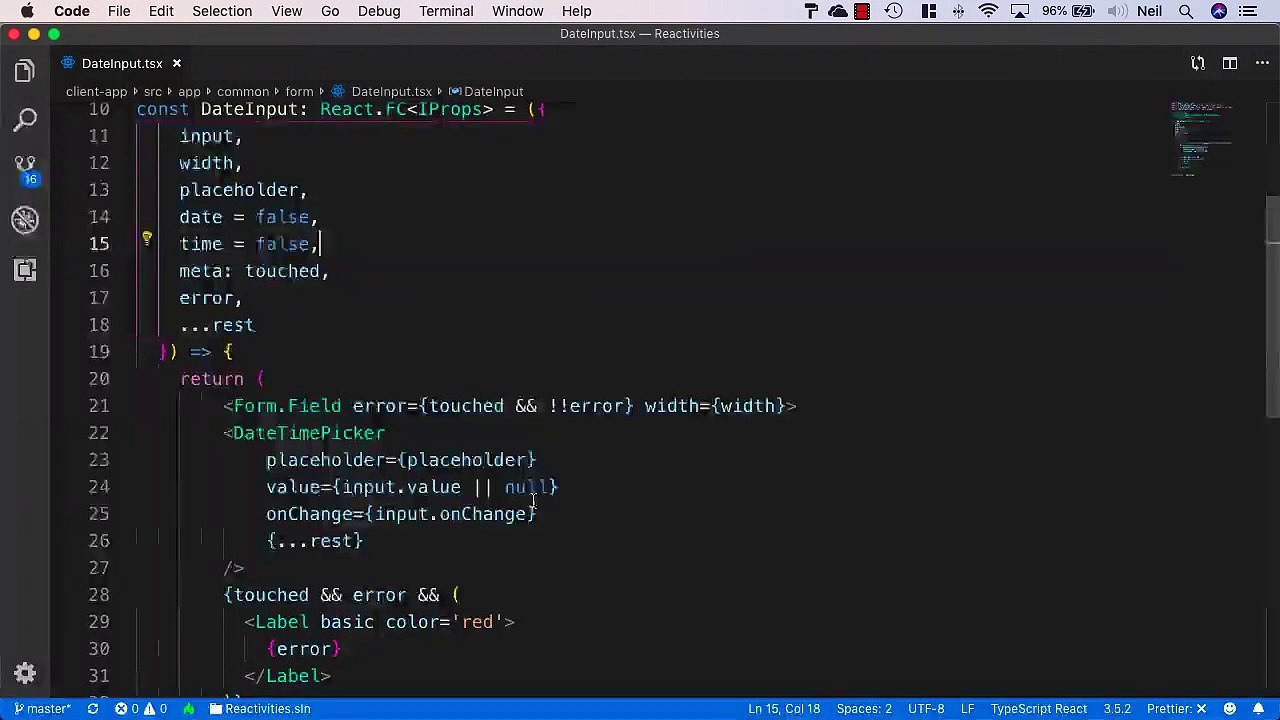Open Siri from the menu bar
1280x720 pixels.
tap(1219, 11)
